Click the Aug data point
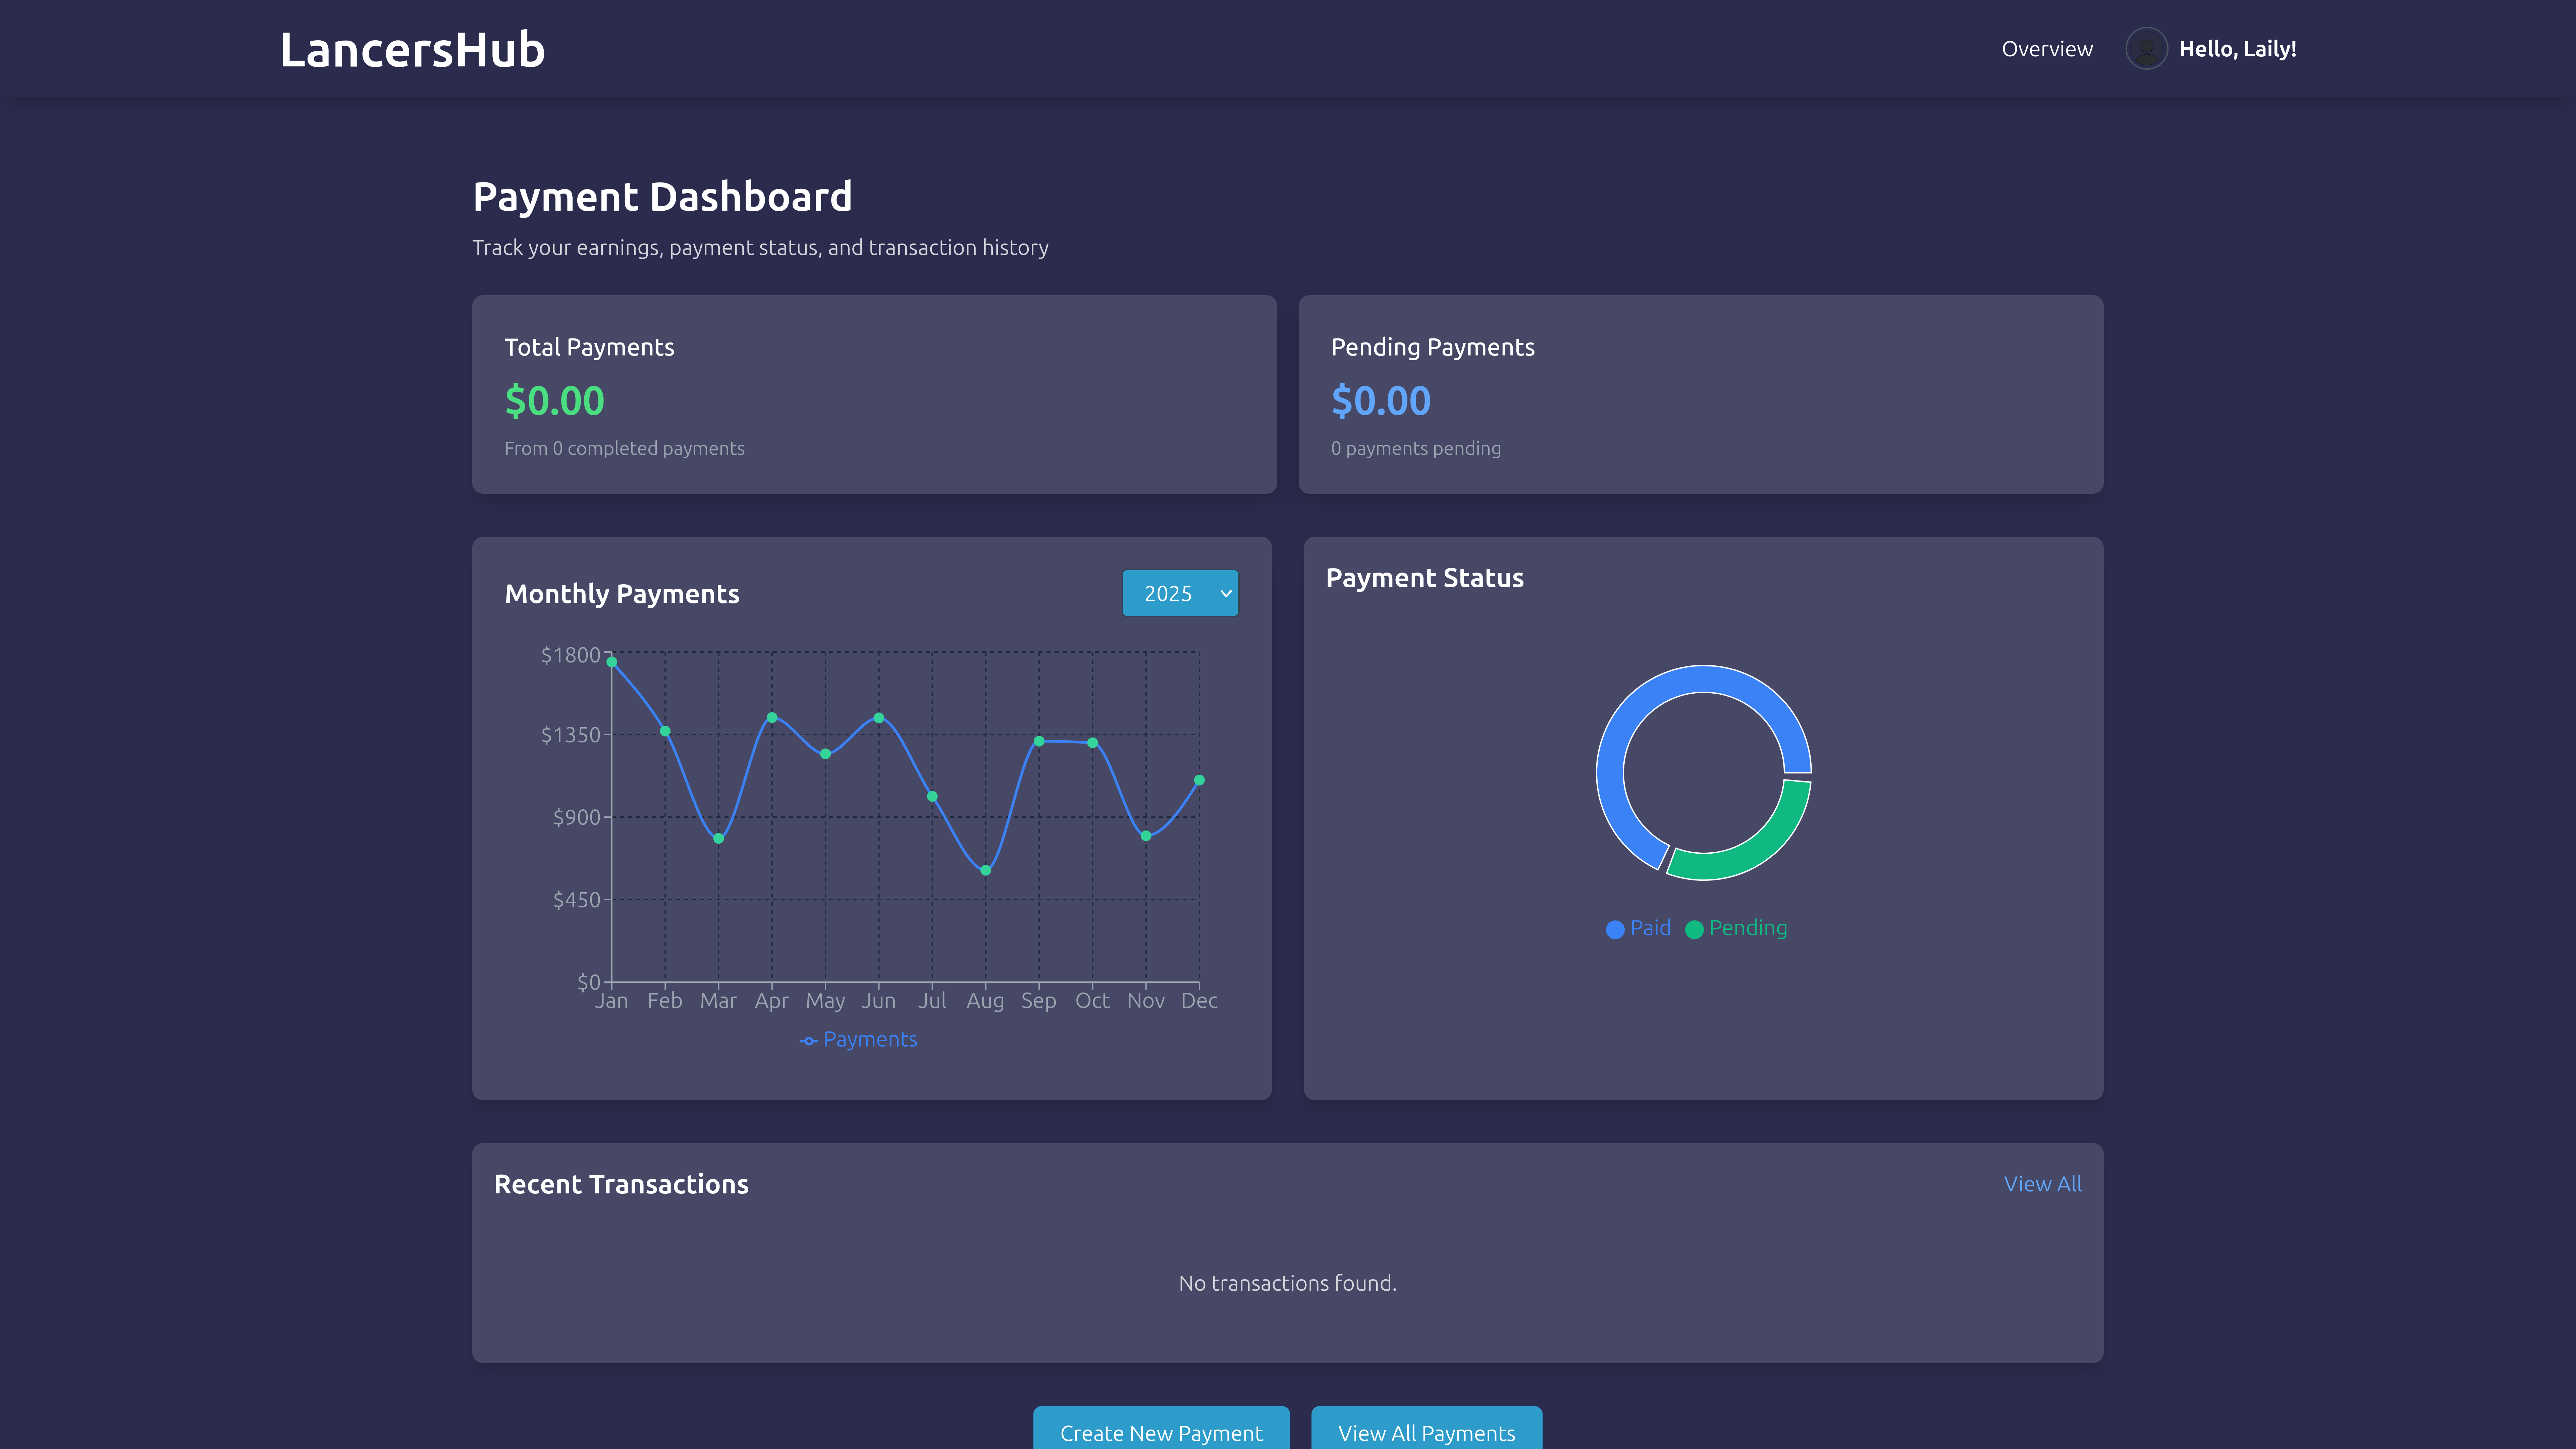 point(986,870)
